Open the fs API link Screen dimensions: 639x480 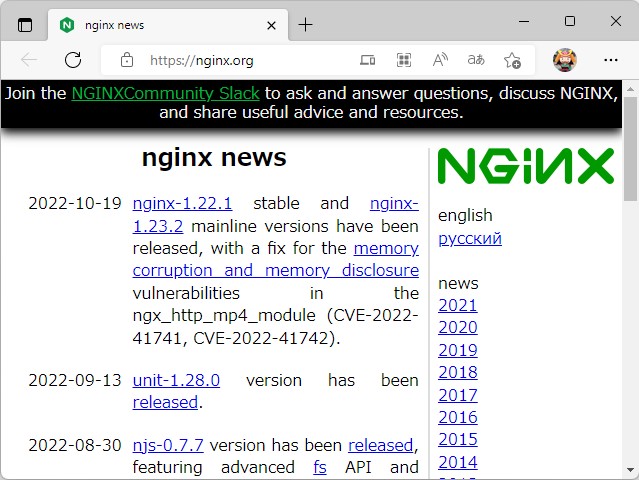click(320, 467)
